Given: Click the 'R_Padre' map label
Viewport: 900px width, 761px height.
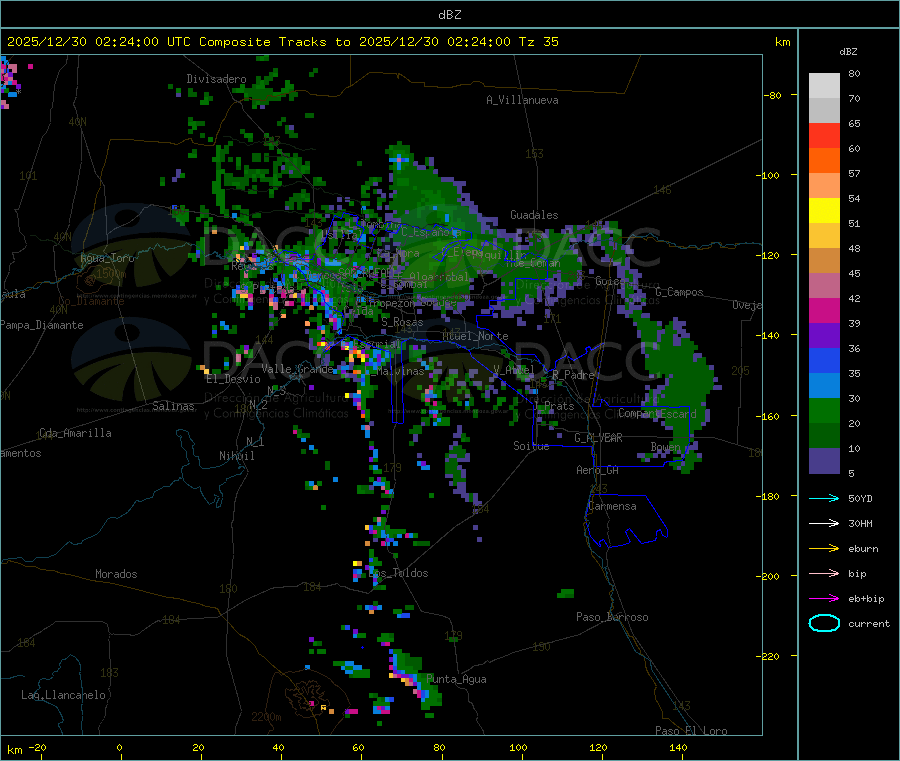Looking at the screenshot, I should tap(573, 375).
